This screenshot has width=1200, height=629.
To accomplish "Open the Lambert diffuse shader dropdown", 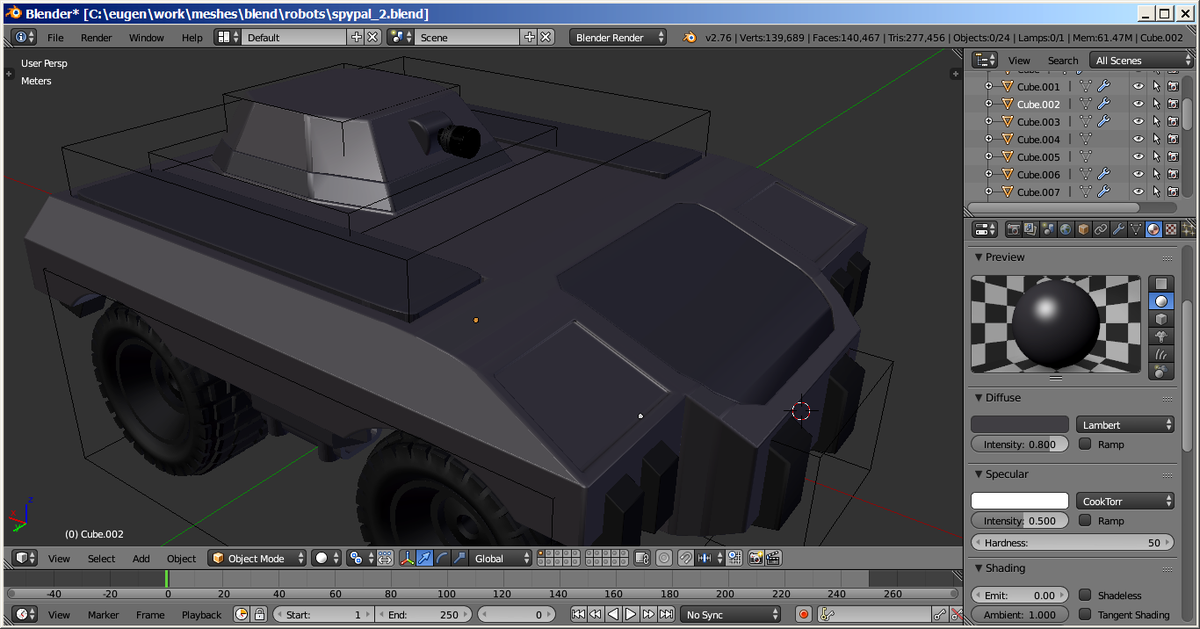I will pyautogui.click(x=1125, y=425).
